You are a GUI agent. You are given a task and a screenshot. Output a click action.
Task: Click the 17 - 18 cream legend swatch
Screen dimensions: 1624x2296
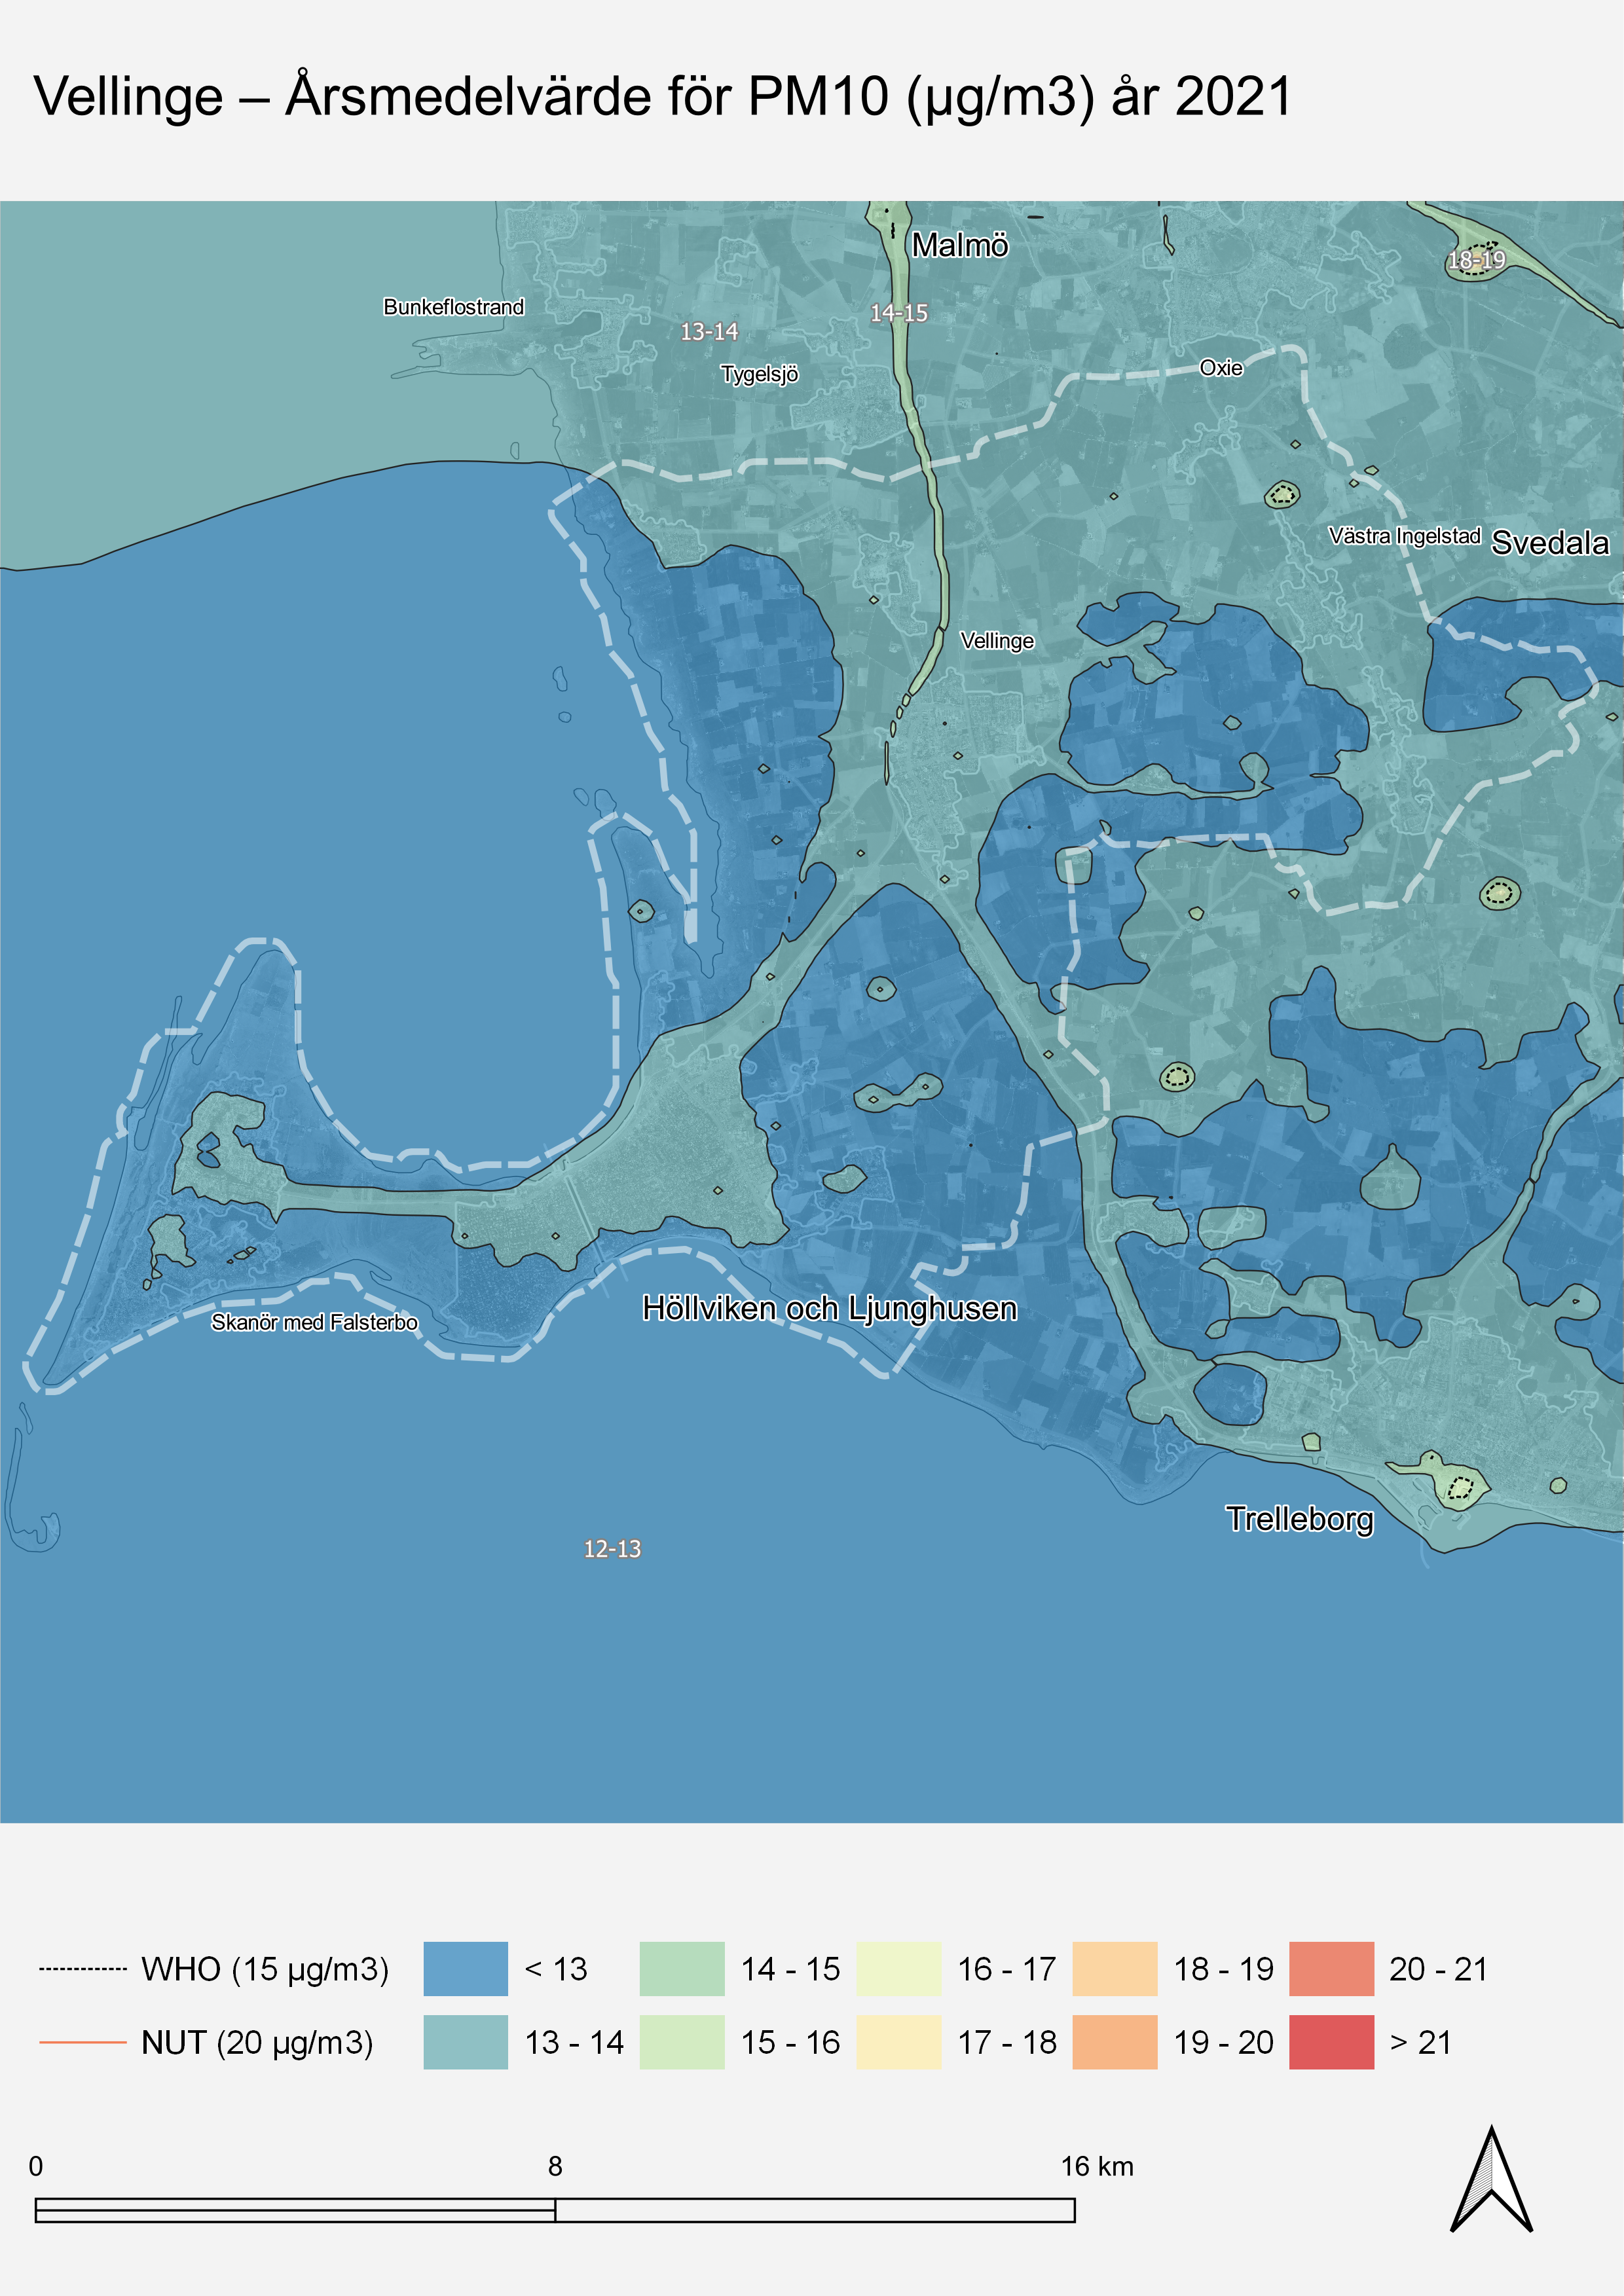point(898,2042)
